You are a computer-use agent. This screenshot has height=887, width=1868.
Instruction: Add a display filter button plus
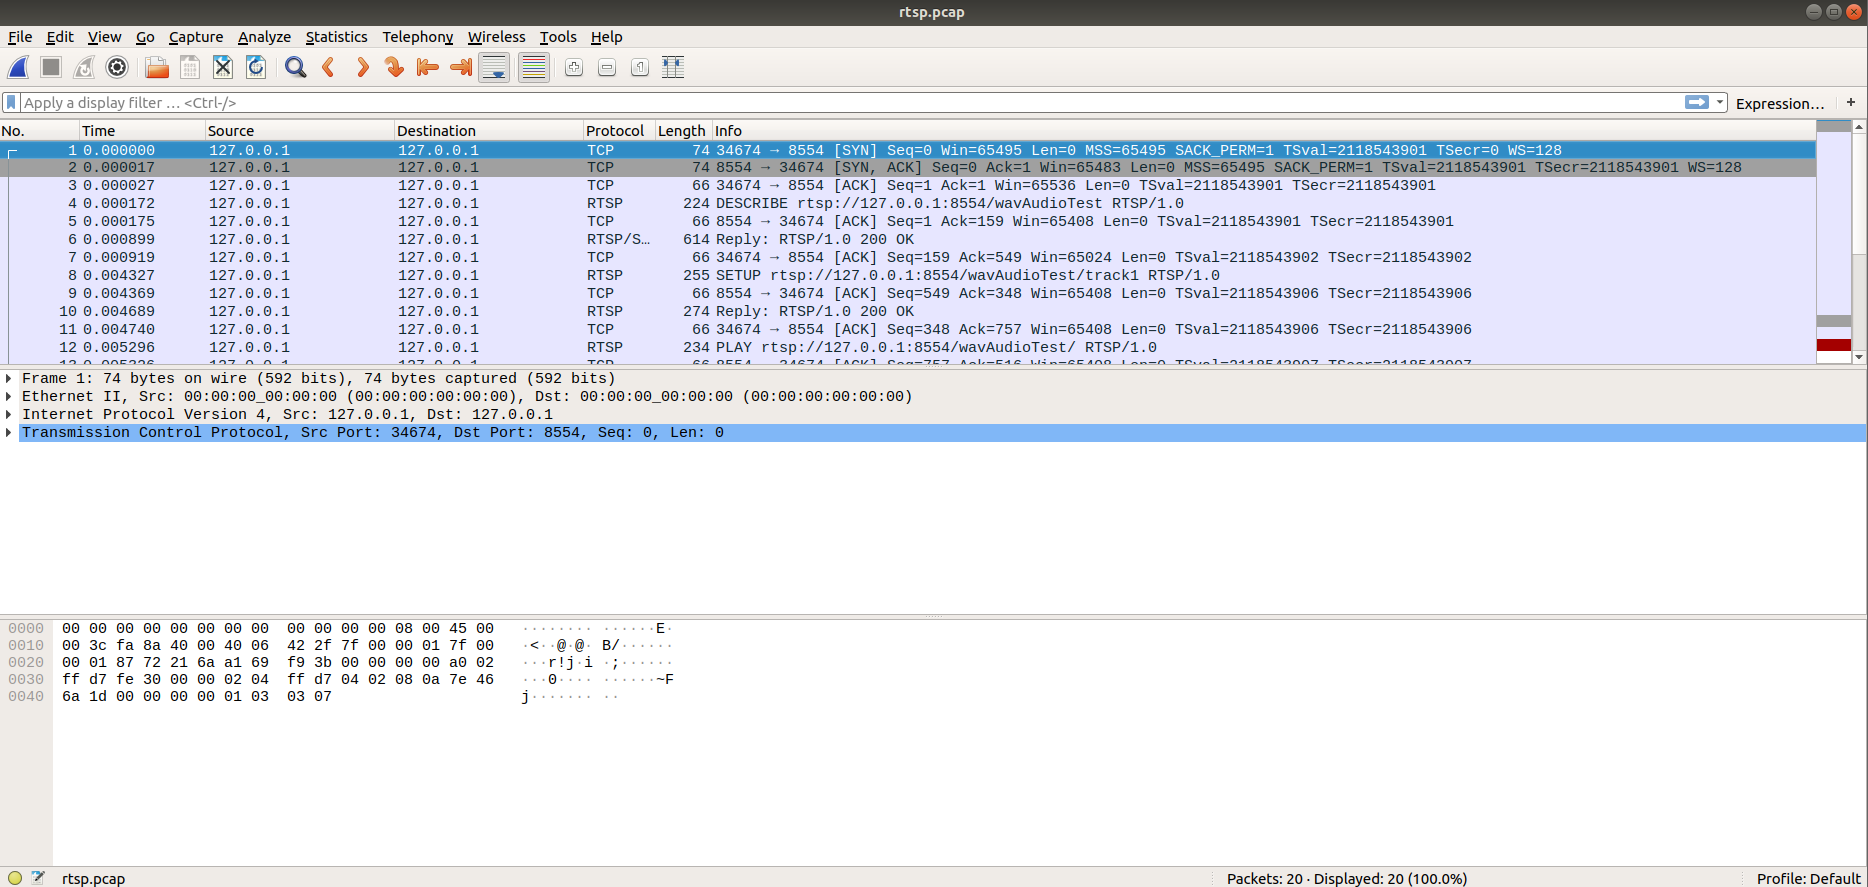pos(1851,102)
